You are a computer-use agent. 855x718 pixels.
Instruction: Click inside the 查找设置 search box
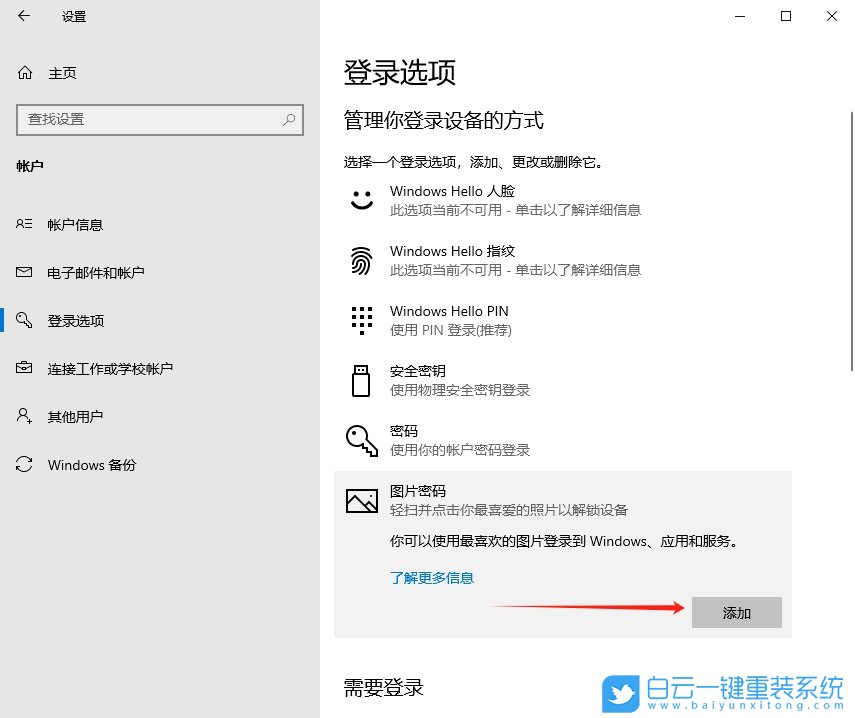pyautogui.click(x=150, y=120)
